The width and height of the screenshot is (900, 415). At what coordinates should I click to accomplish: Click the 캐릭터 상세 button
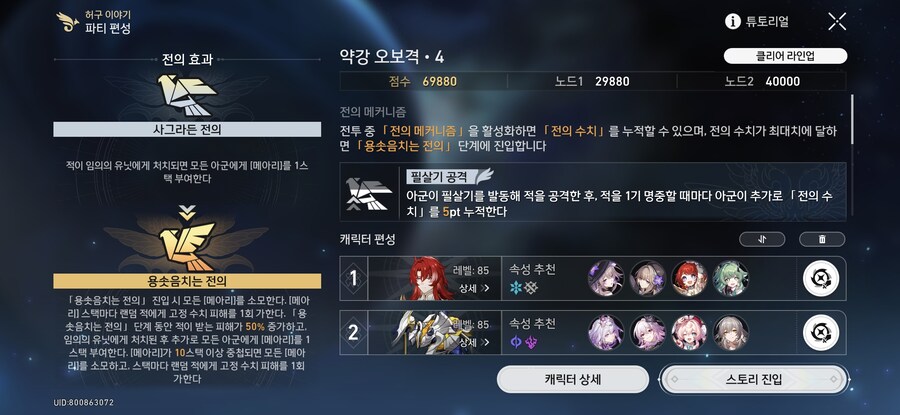point(573,379)
